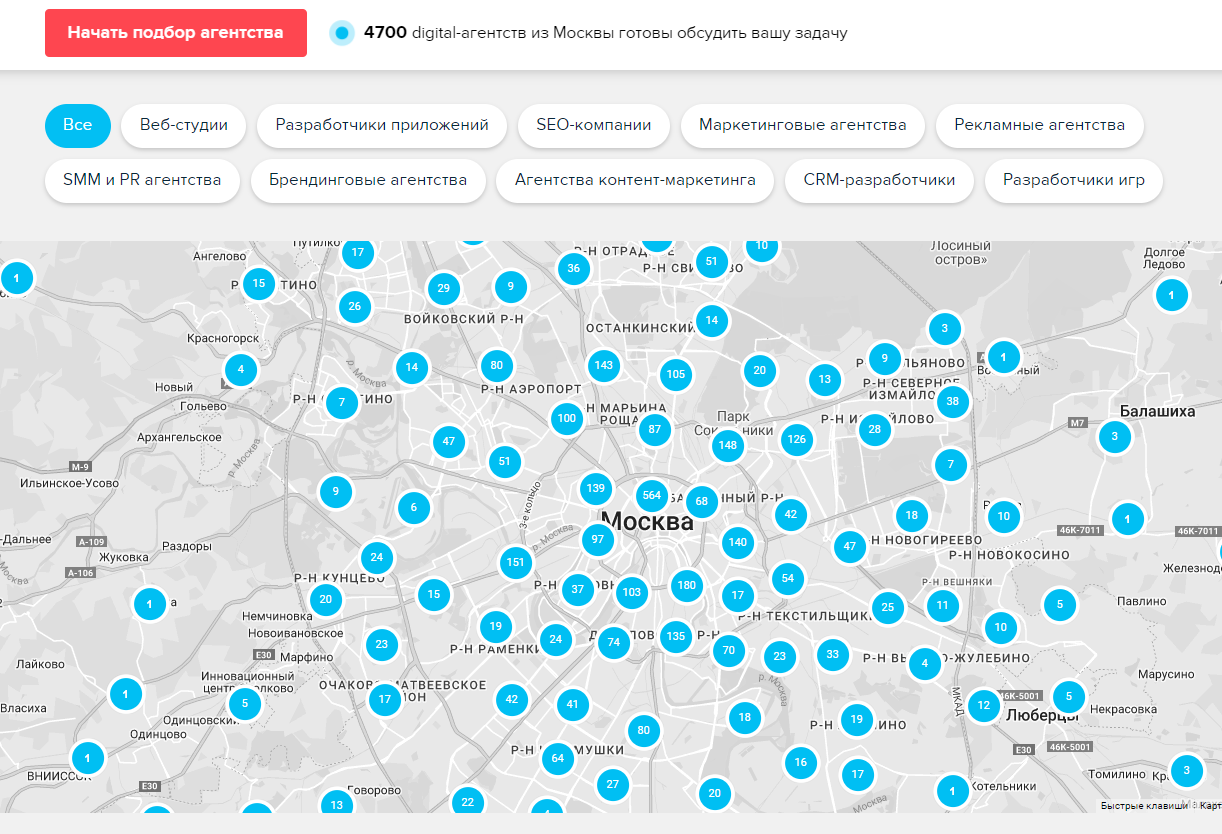Select the CRM-разработчики category

click(879, 180)
